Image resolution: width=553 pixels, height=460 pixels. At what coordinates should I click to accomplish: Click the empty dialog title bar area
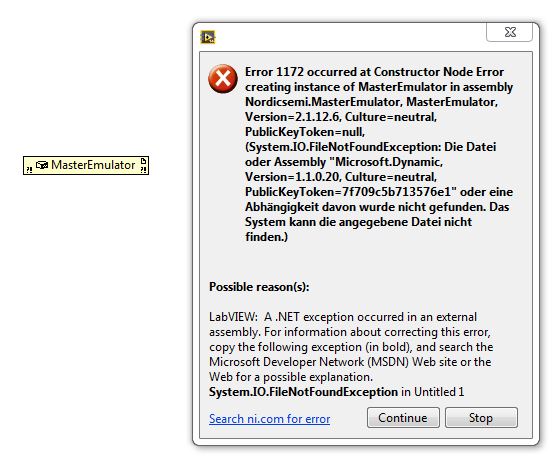349,37
